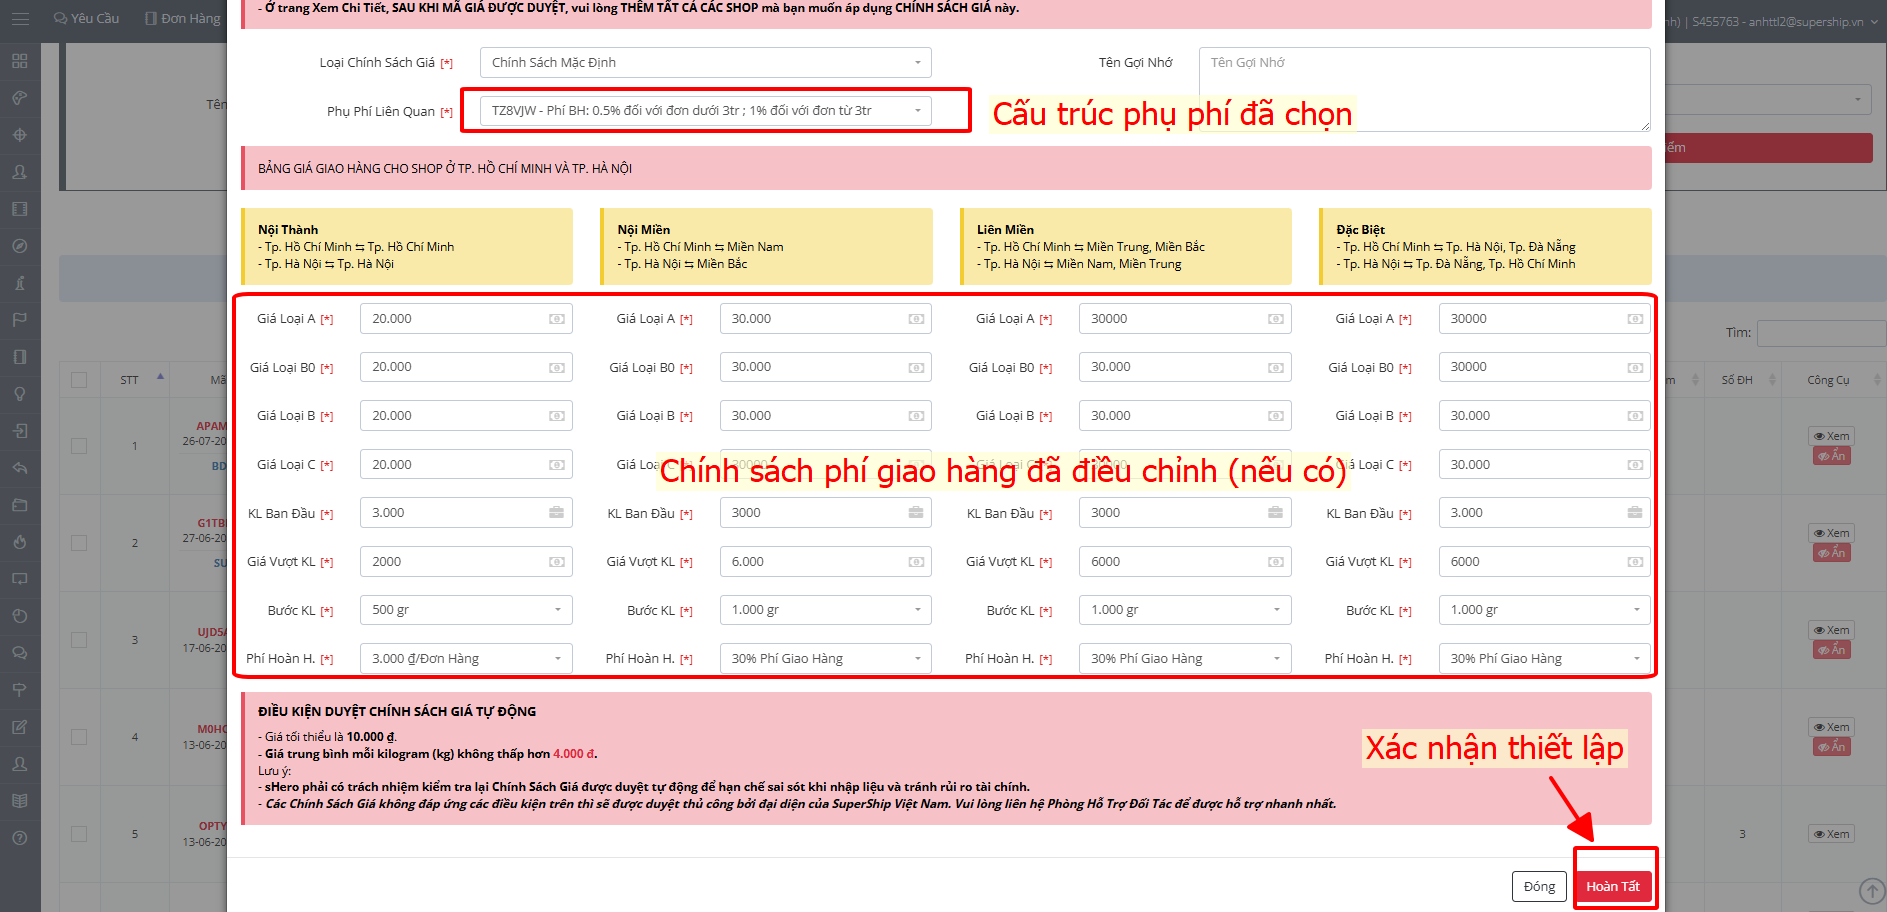Click the "Giá tối thiểu là 10.000 ₫" text

pos(327,737)
